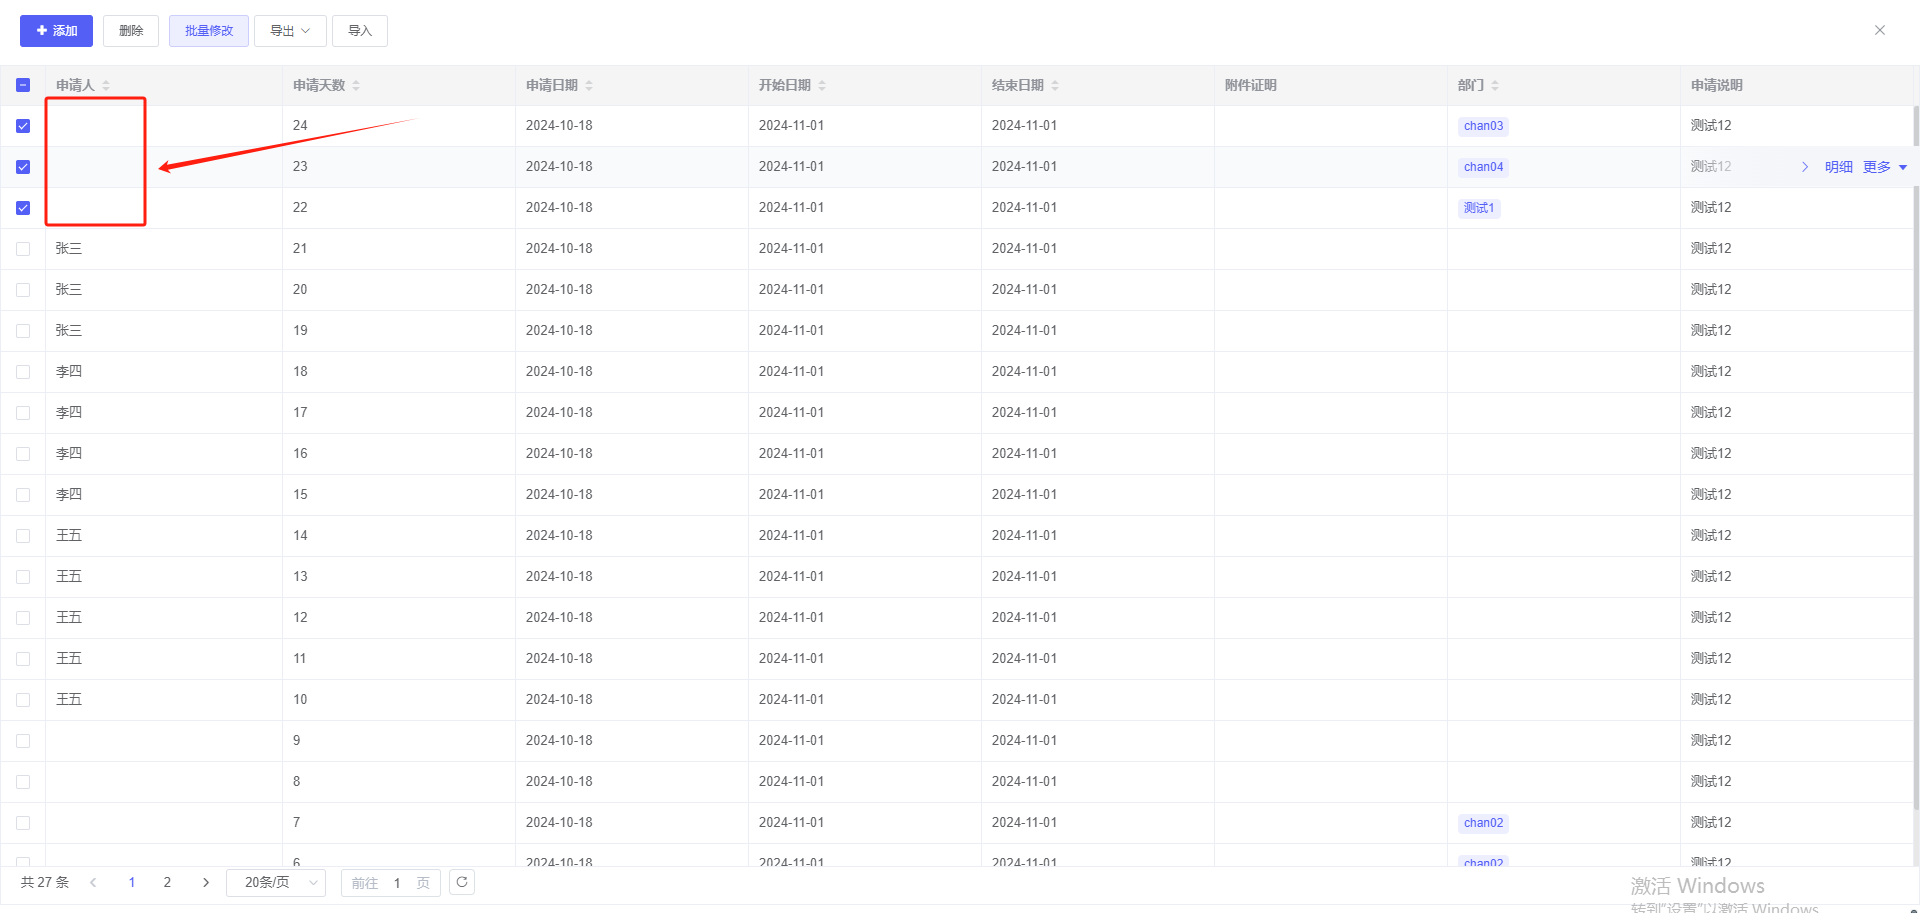This screenshot has width=1920, height=913.
Task: Go to page 2
Action: [x=167, y=882]
